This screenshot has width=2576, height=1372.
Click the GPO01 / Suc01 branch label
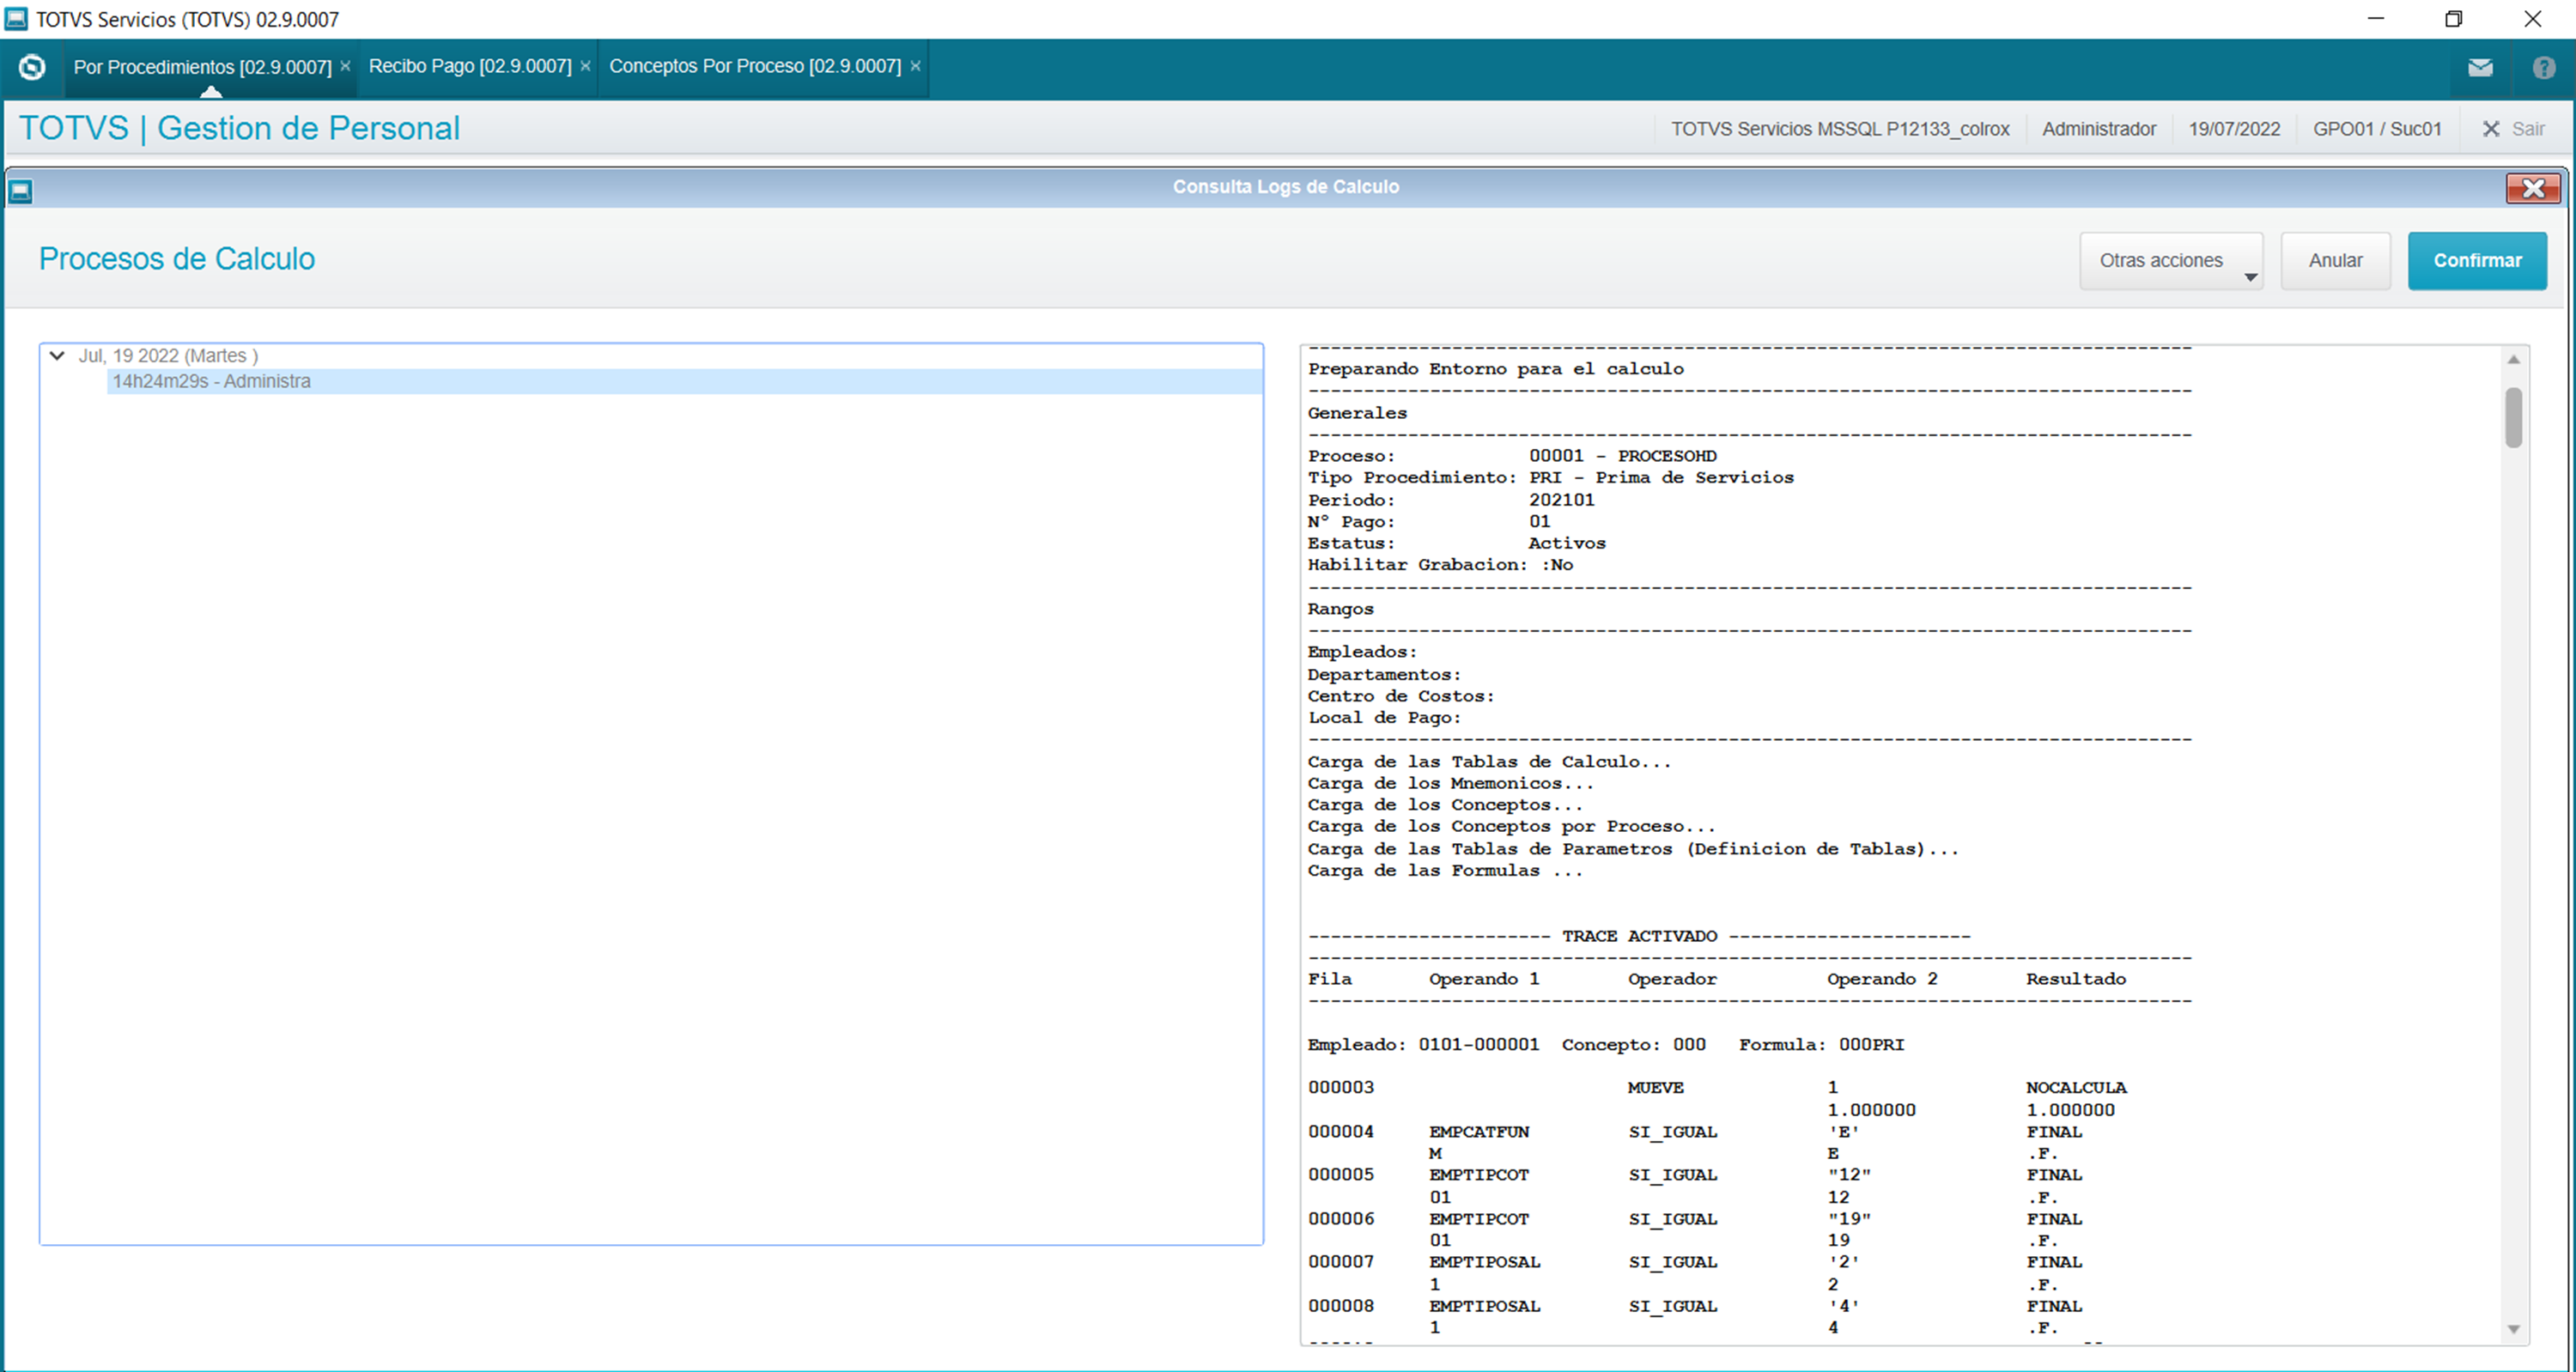point(2376,129)
